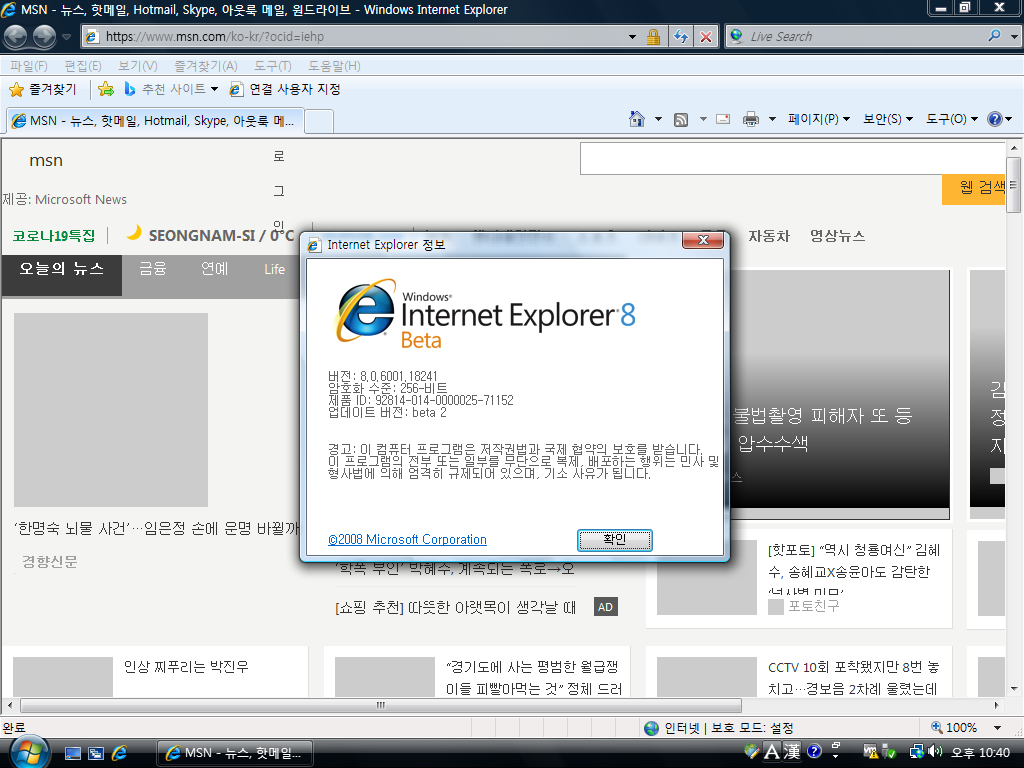
Task: Expand the feeds dropdown arrow
Action: (x=703, y=120)
